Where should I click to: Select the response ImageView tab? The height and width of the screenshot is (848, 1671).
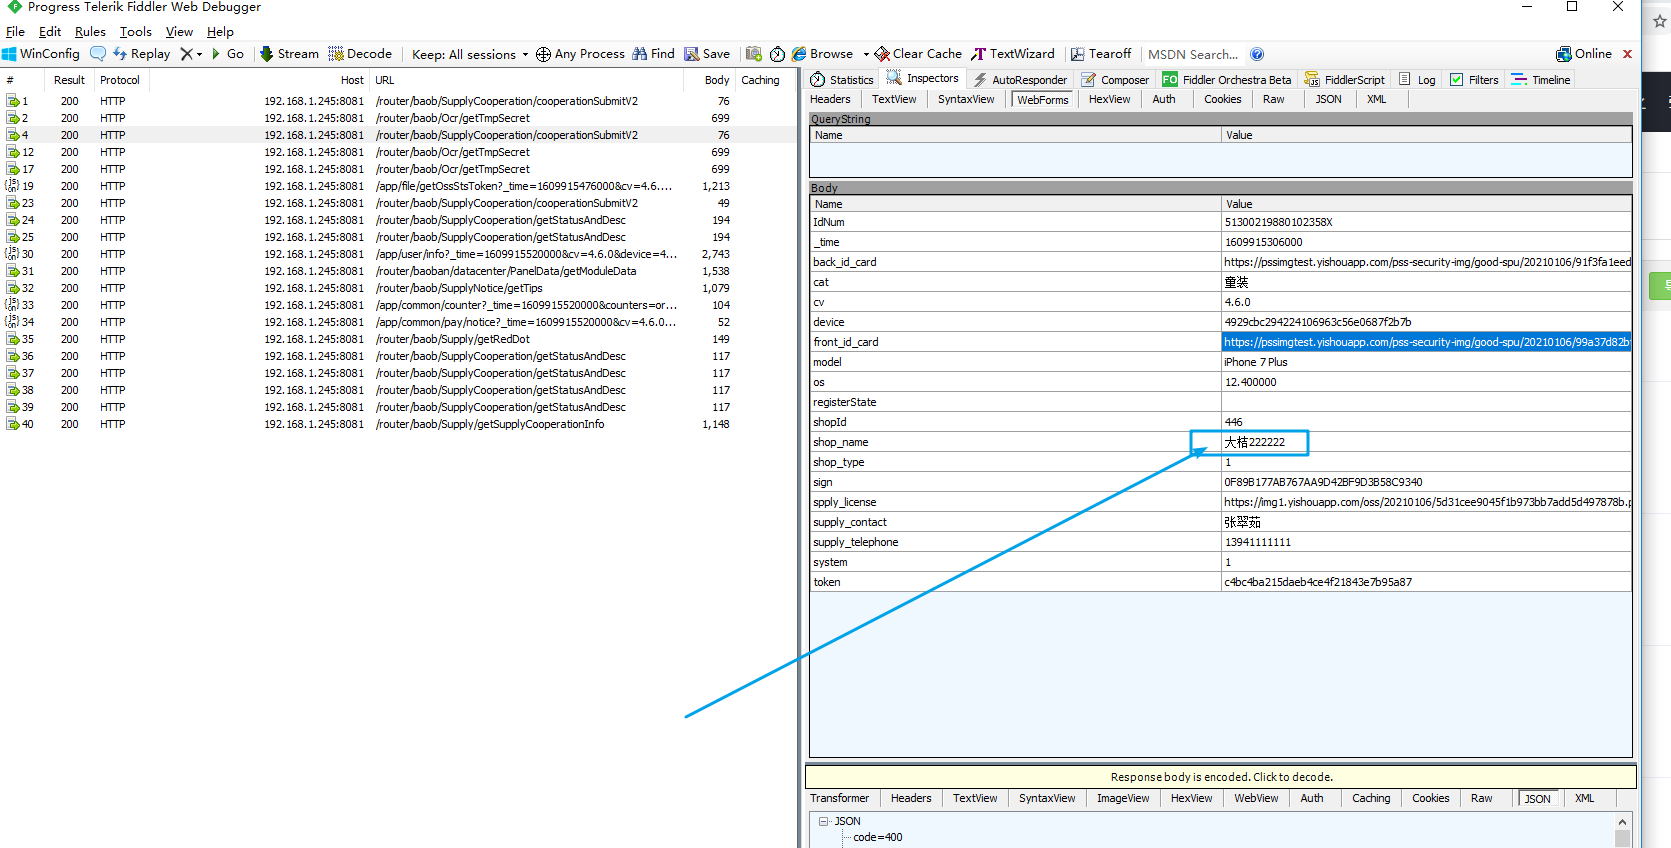pos(1122,798)
